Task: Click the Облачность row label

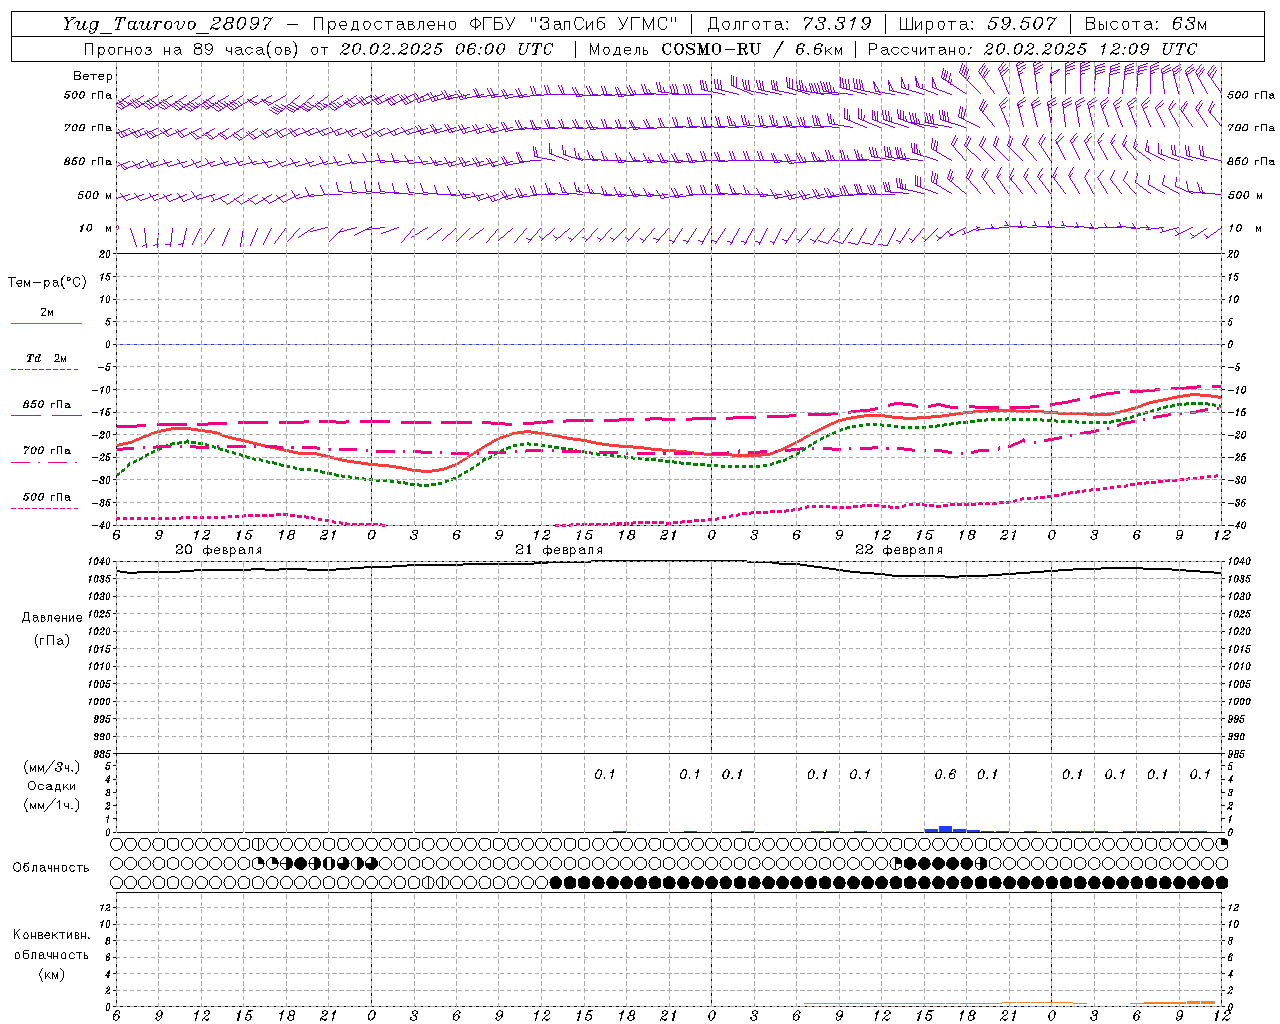Action: [51, 867]
